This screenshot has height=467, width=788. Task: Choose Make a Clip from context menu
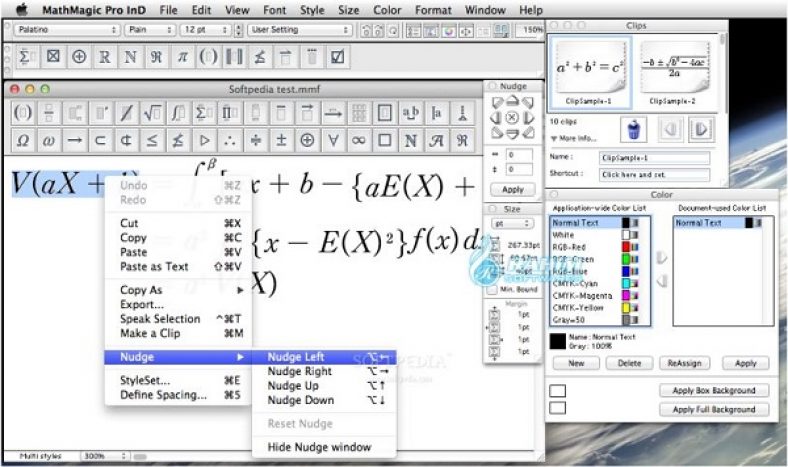(177, 333)
